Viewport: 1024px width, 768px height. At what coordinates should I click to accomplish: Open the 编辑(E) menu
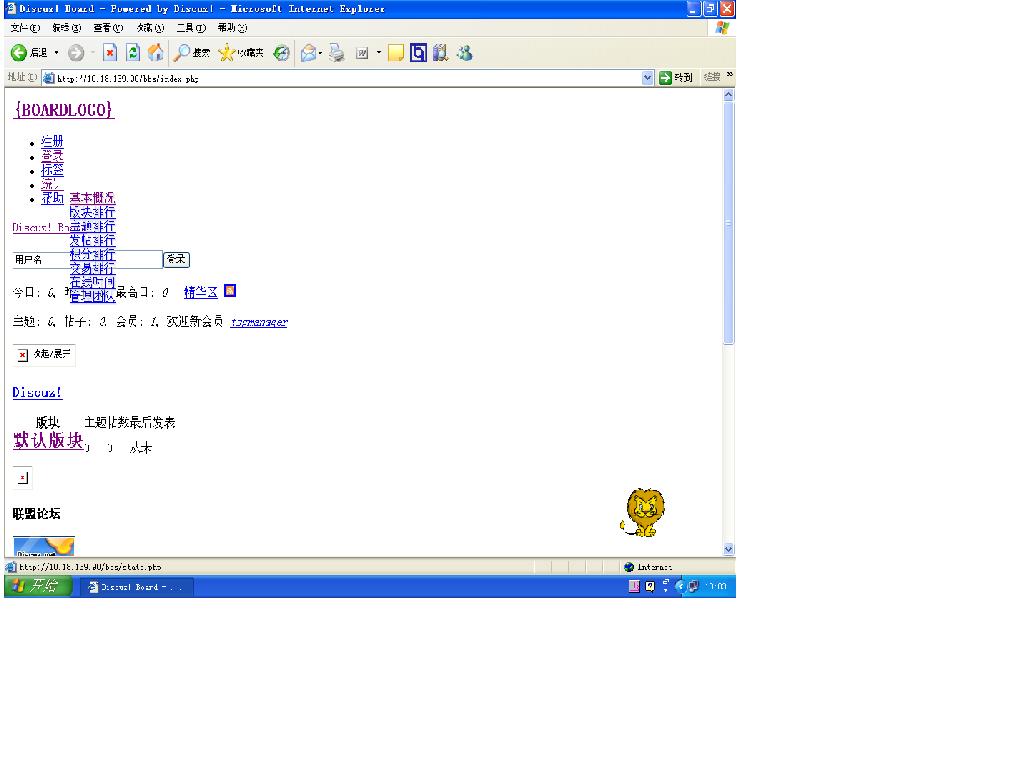(x=67, y=27)
